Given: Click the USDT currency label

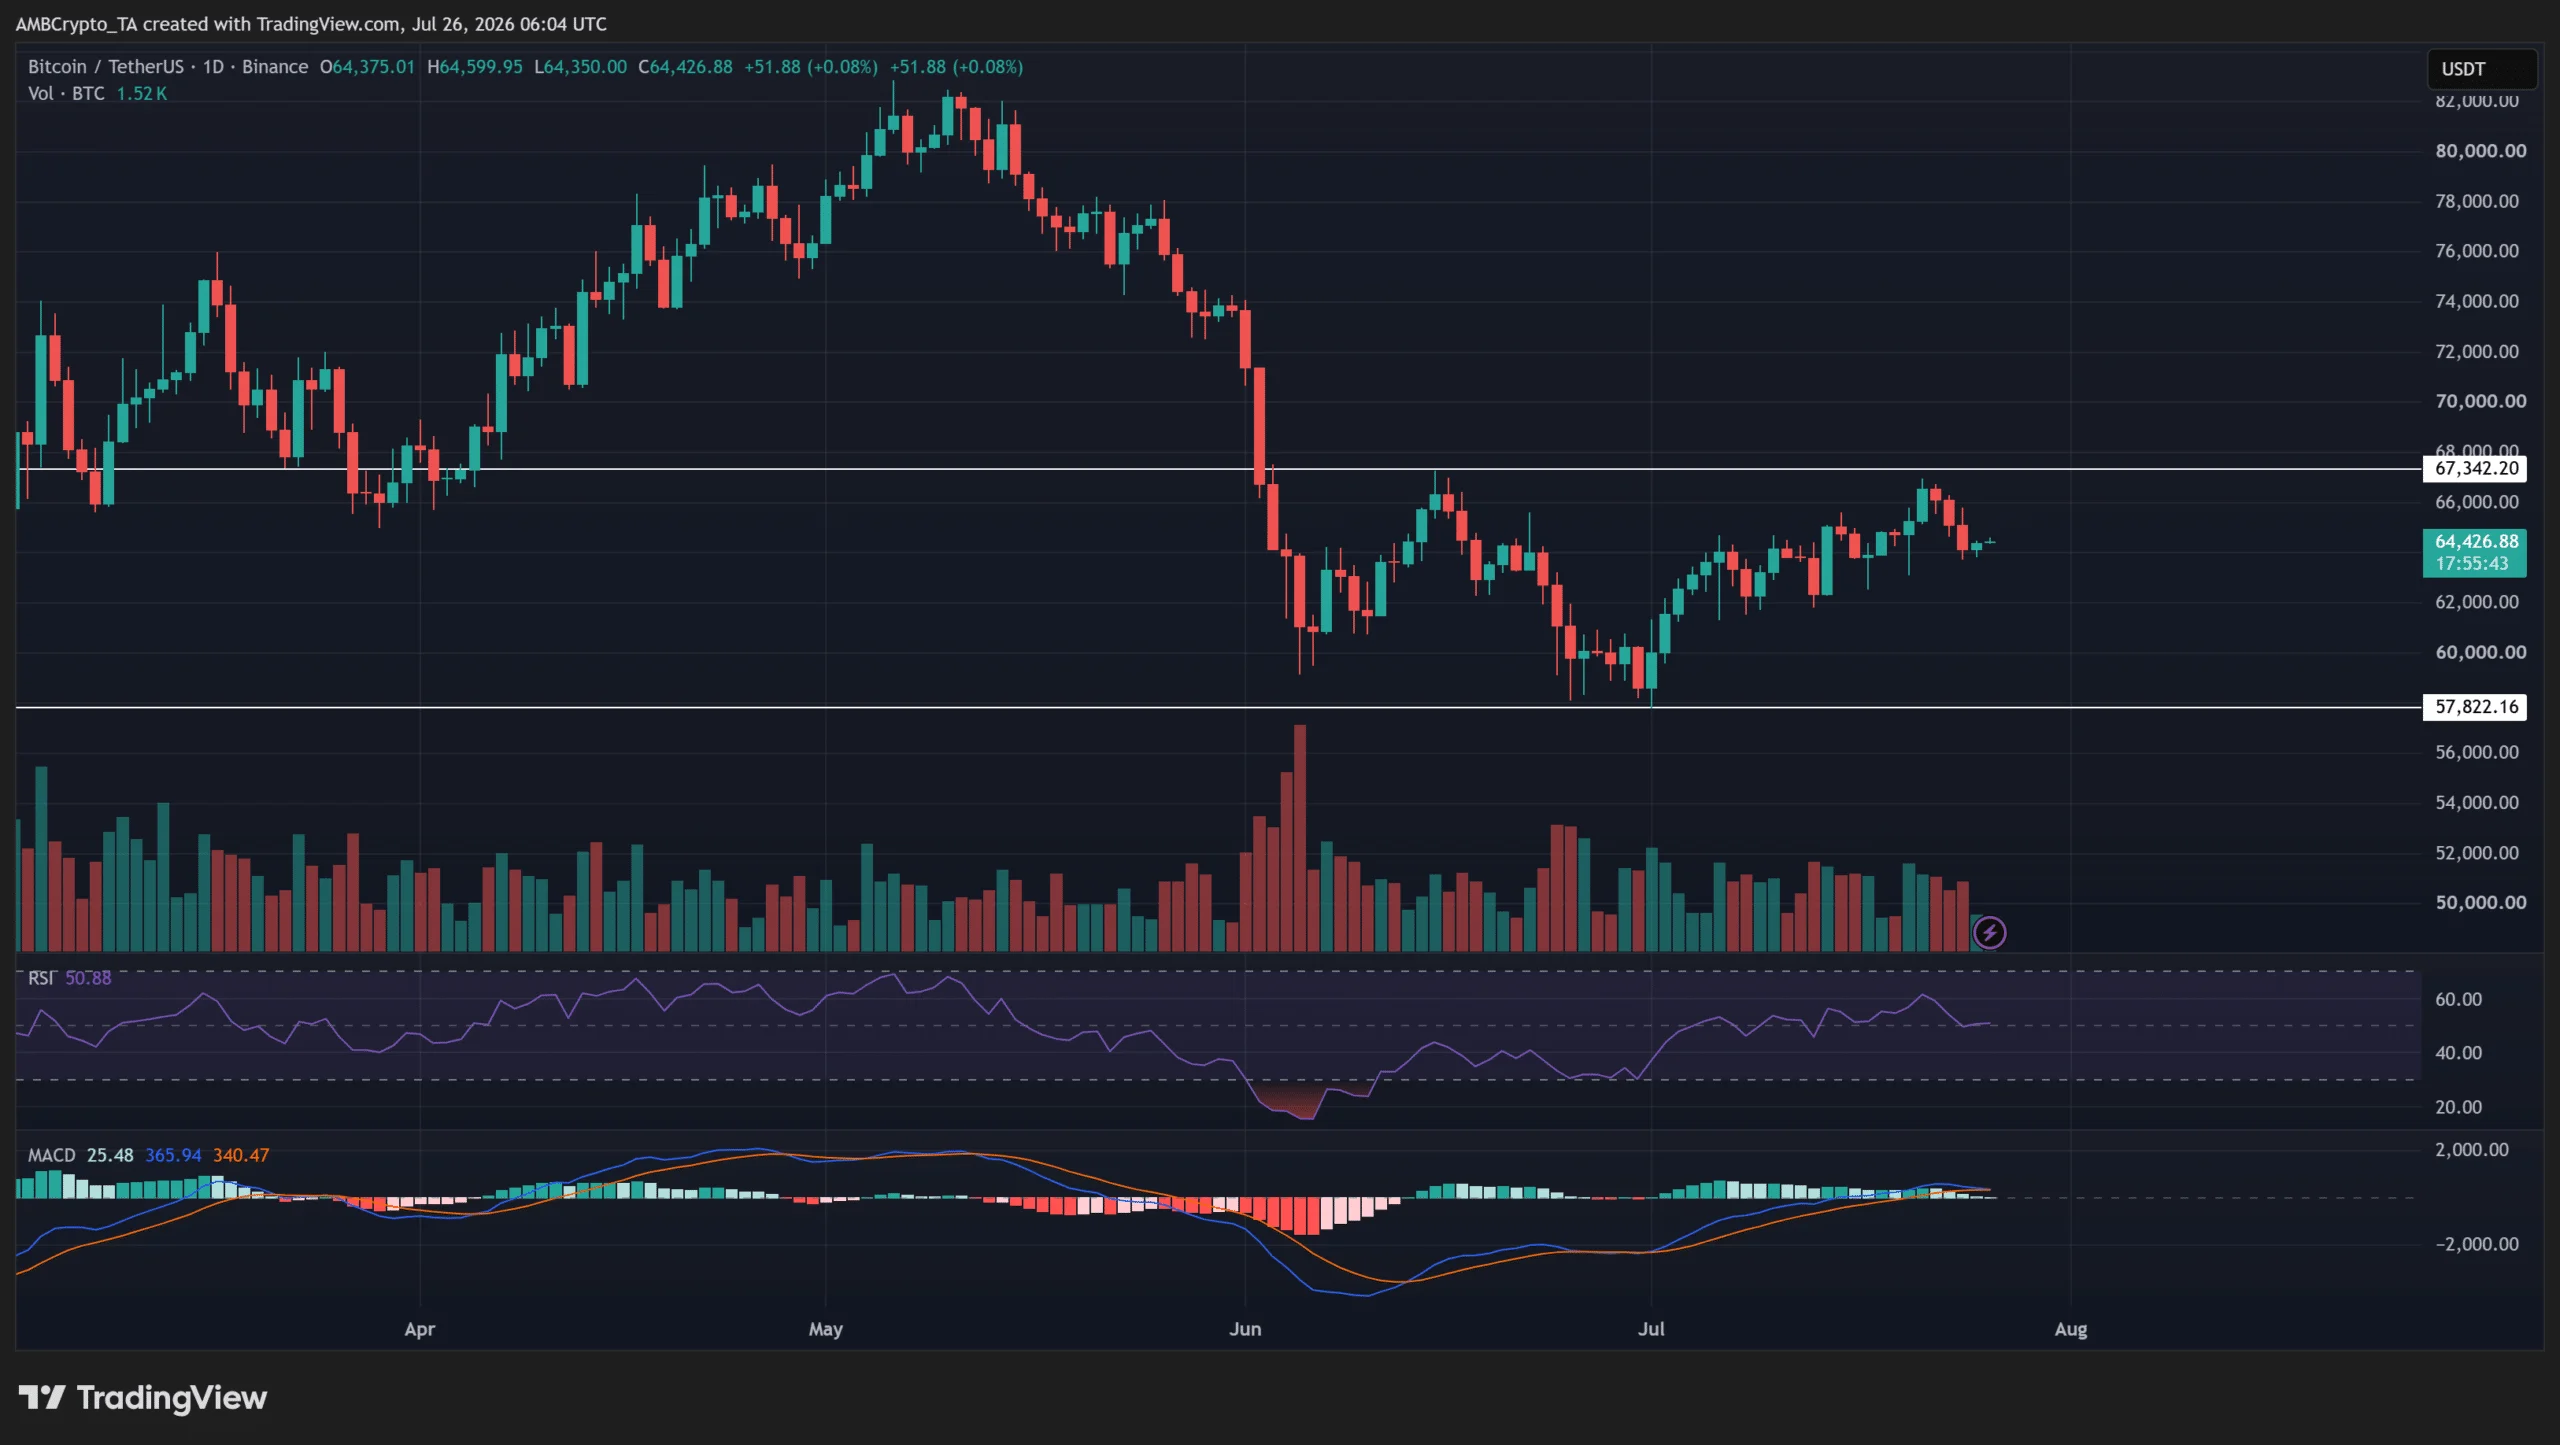Looking at the screenshot, I should pos(2482,69).
